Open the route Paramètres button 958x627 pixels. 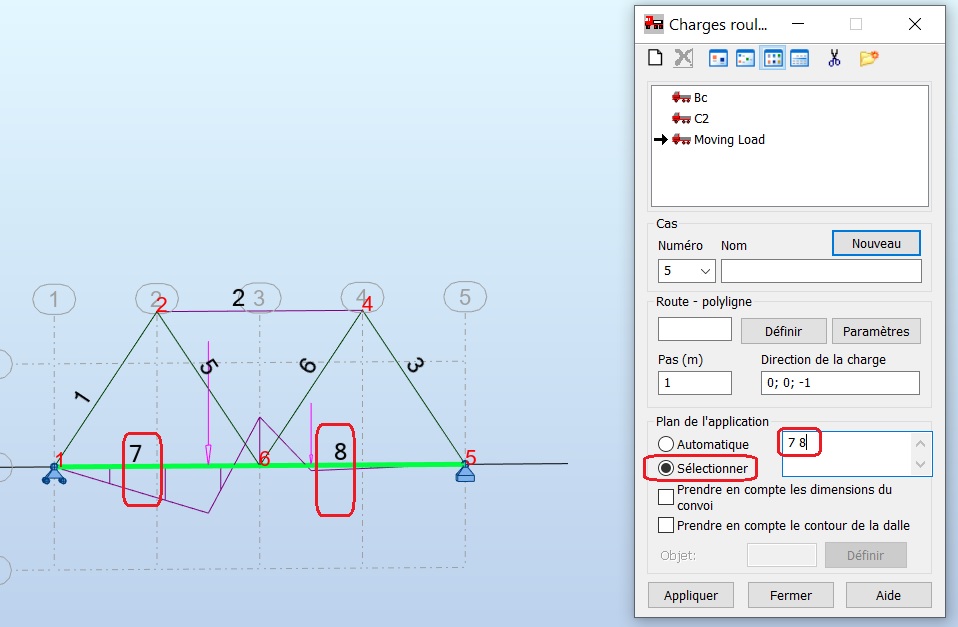coord(876,331)
